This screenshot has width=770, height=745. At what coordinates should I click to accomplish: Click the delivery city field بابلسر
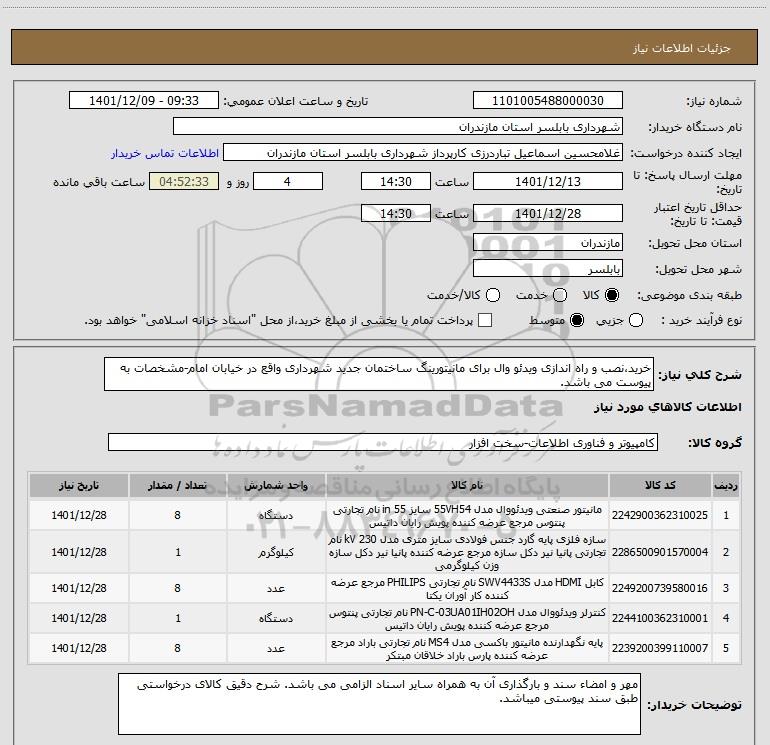point(548,269)
